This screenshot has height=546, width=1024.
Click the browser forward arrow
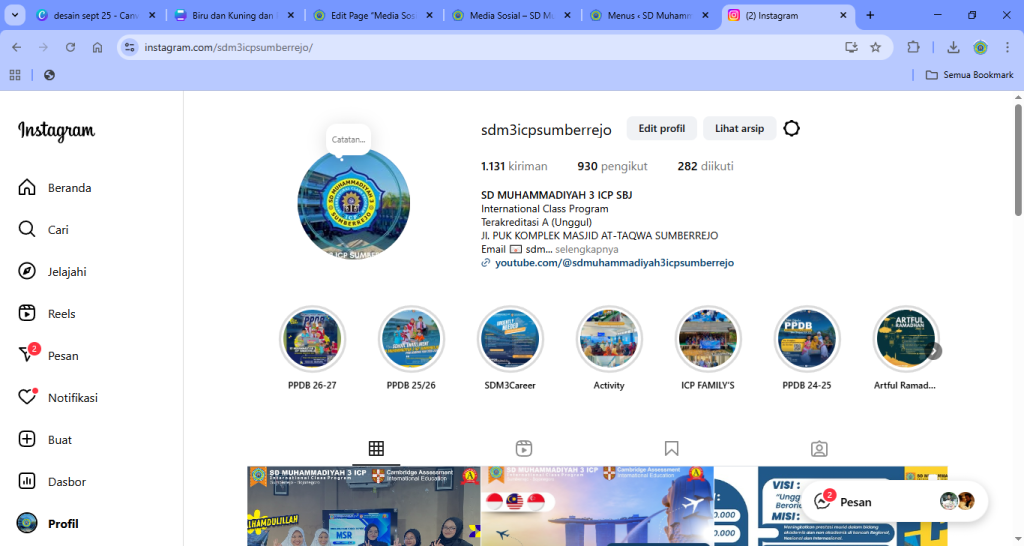click(43, 47)
